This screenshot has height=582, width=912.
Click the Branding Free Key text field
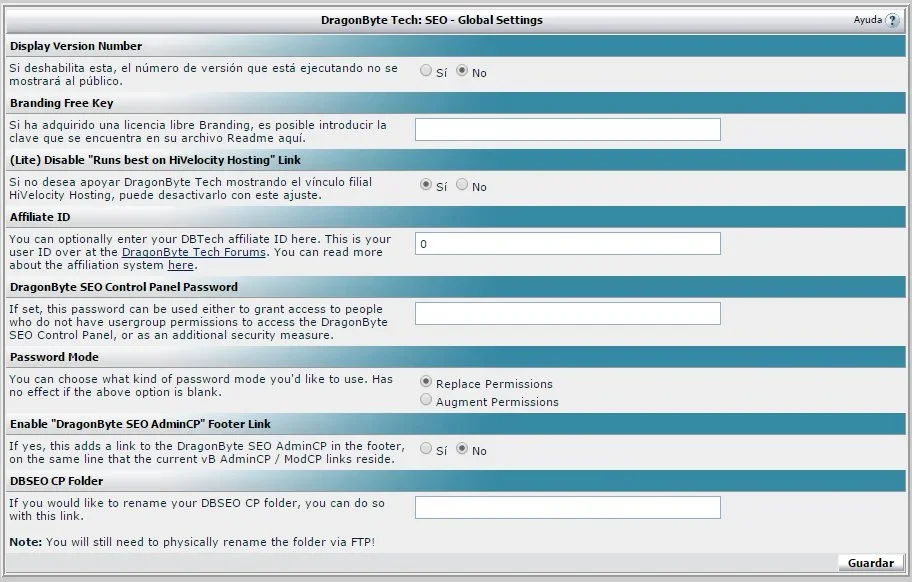coord(568,130)
